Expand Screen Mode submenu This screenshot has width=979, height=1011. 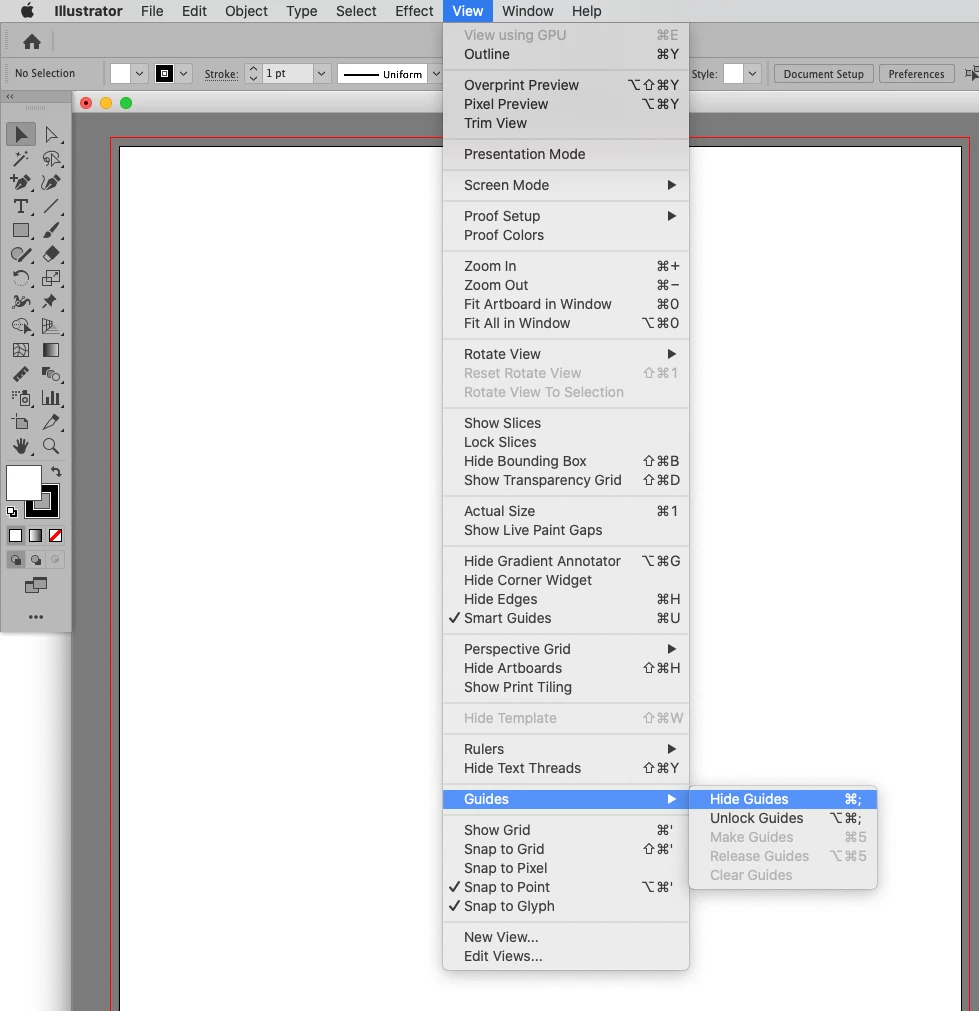tap(566, 185)
